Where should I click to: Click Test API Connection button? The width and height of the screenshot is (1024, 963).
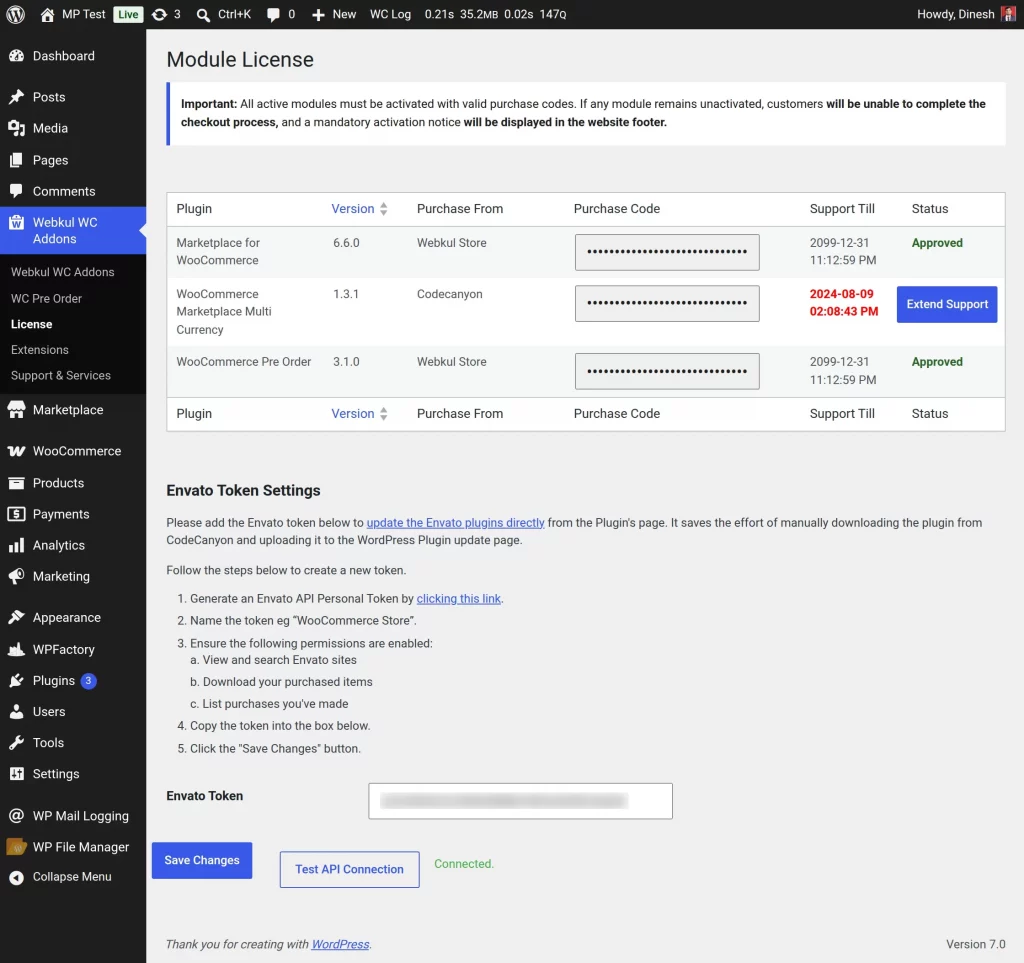coord(349,870)
